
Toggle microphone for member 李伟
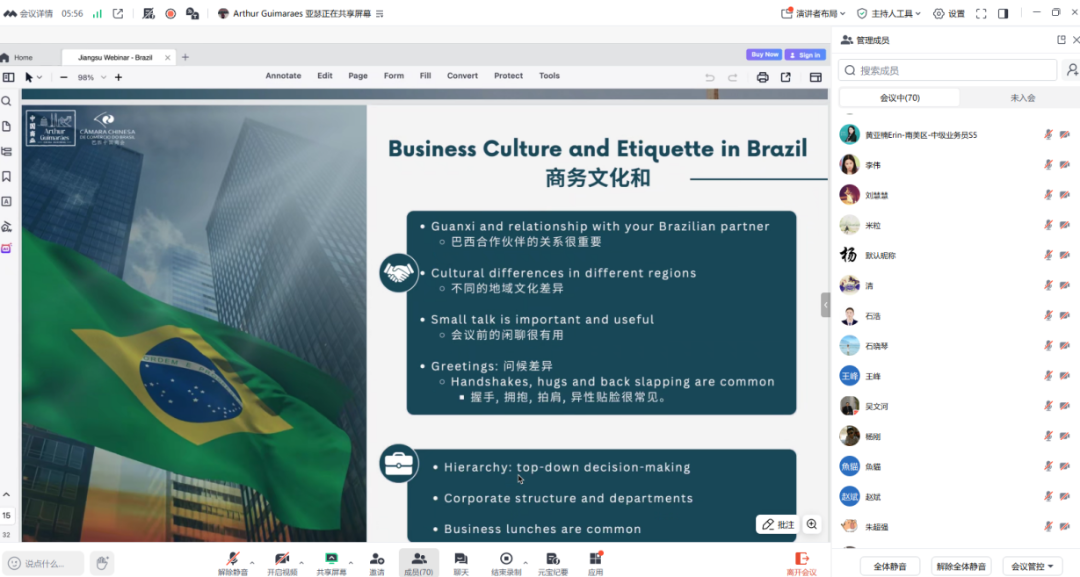point(1048,165)
